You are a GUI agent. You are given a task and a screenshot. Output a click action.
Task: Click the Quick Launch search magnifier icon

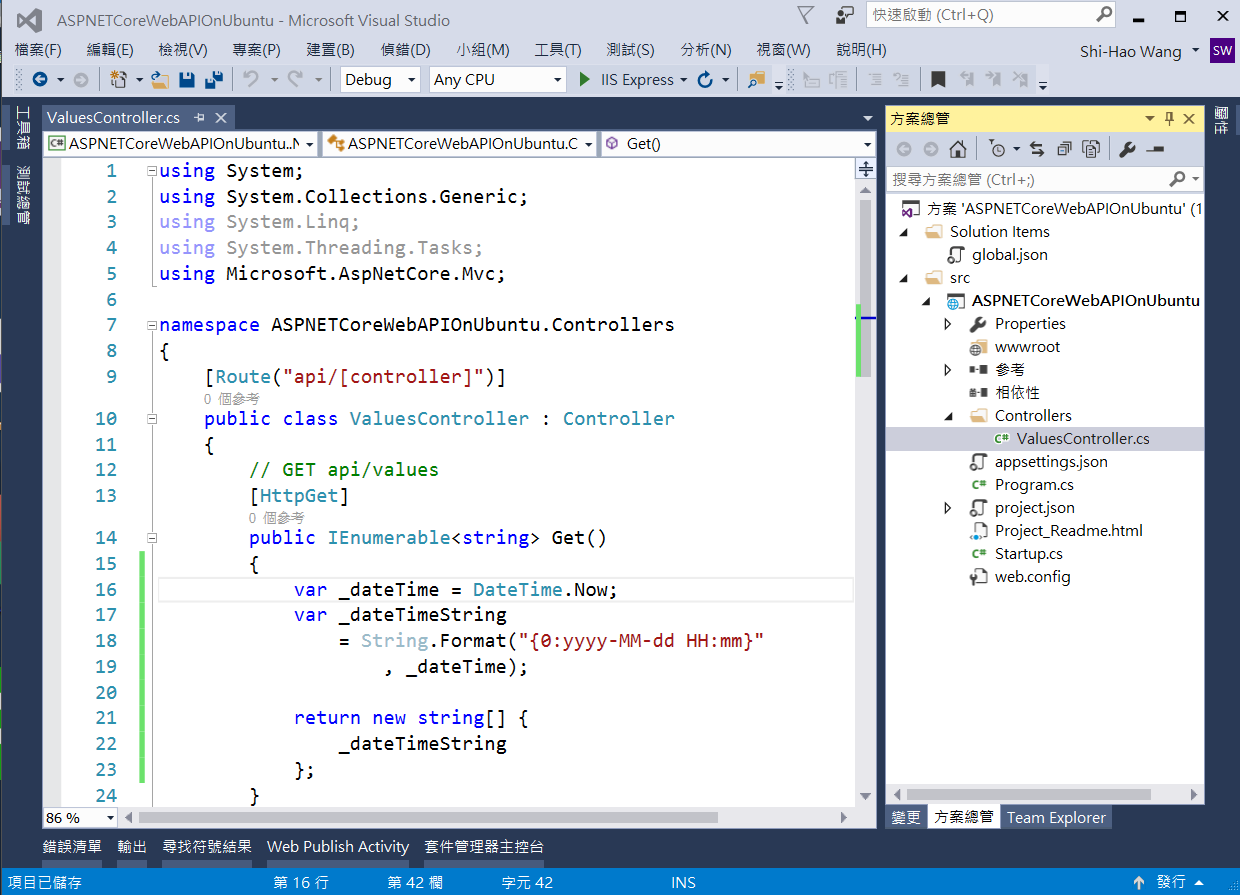point(1104,15)
